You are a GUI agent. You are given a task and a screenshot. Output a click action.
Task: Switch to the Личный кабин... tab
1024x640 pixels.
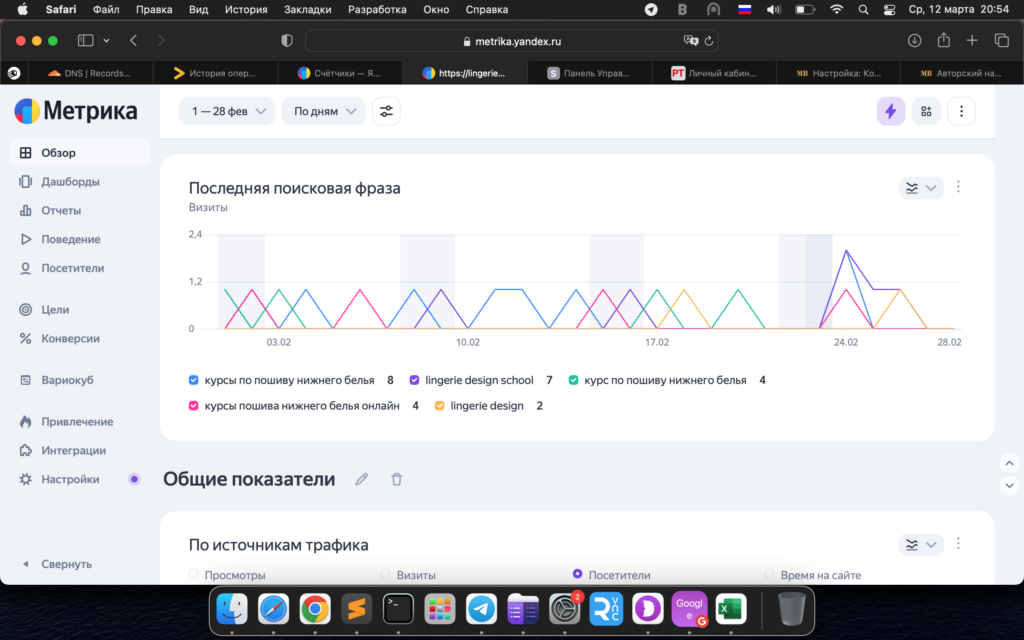(x=714, y=73)
